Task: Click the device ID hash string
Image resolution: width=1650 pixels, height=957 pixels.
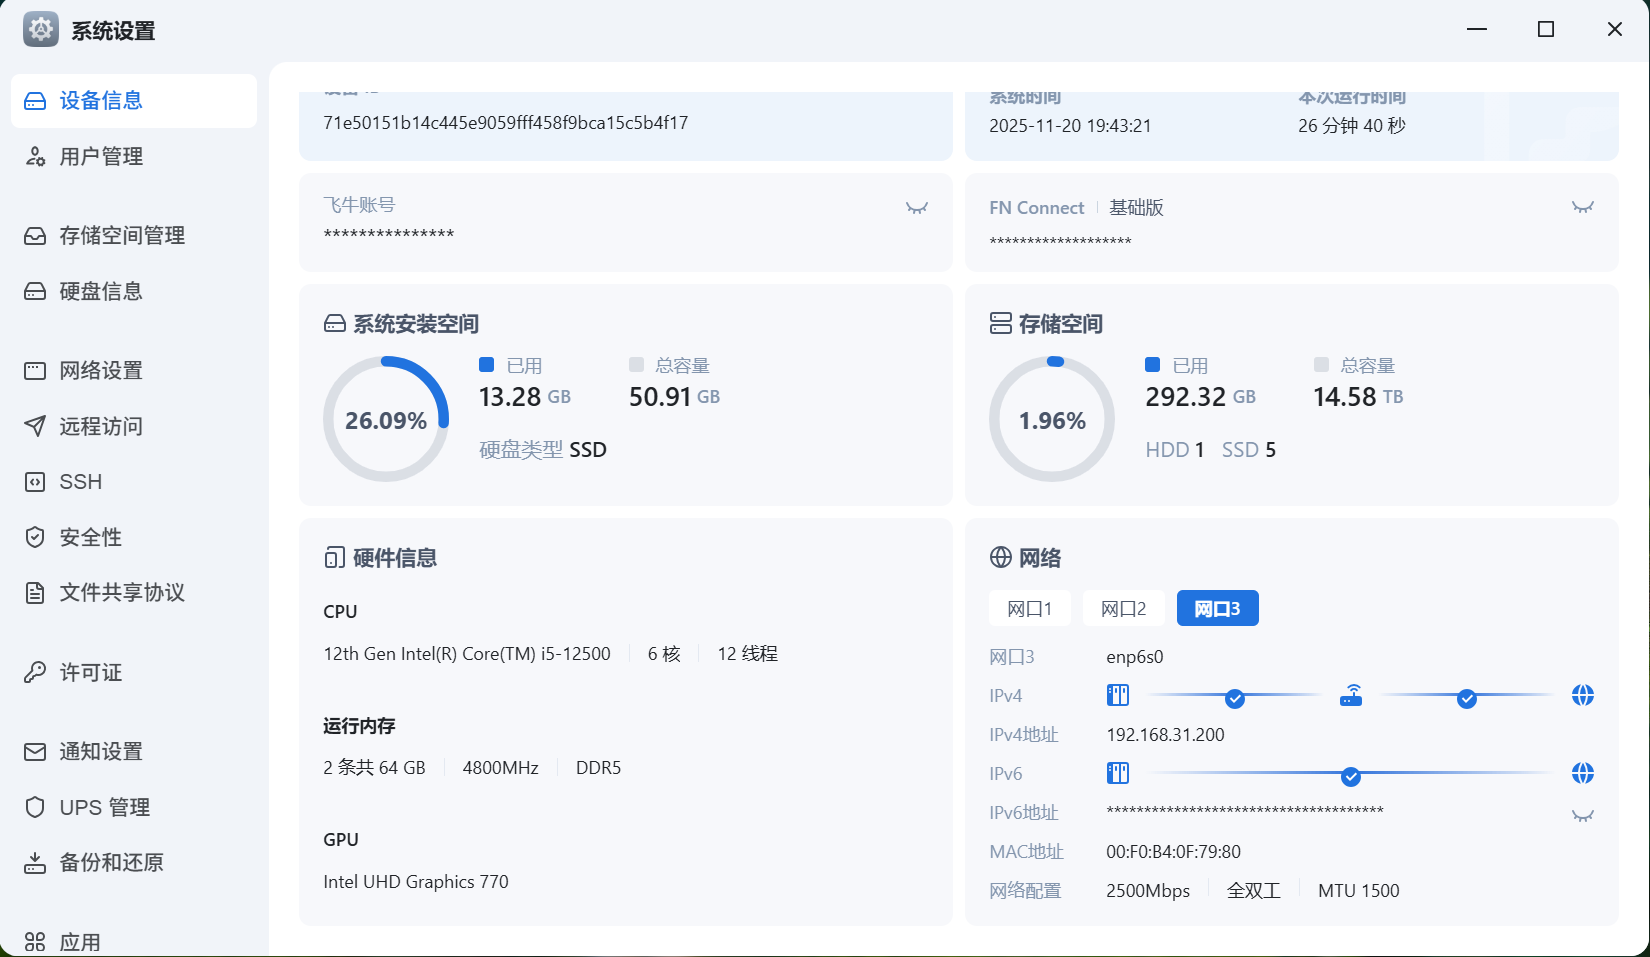Action: click(505, 123)
